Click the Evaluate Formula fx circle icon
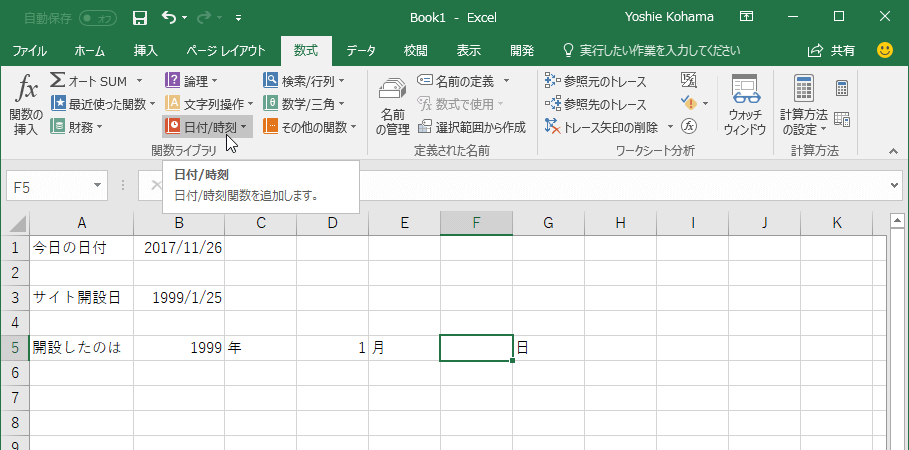 tap(688, 126)
